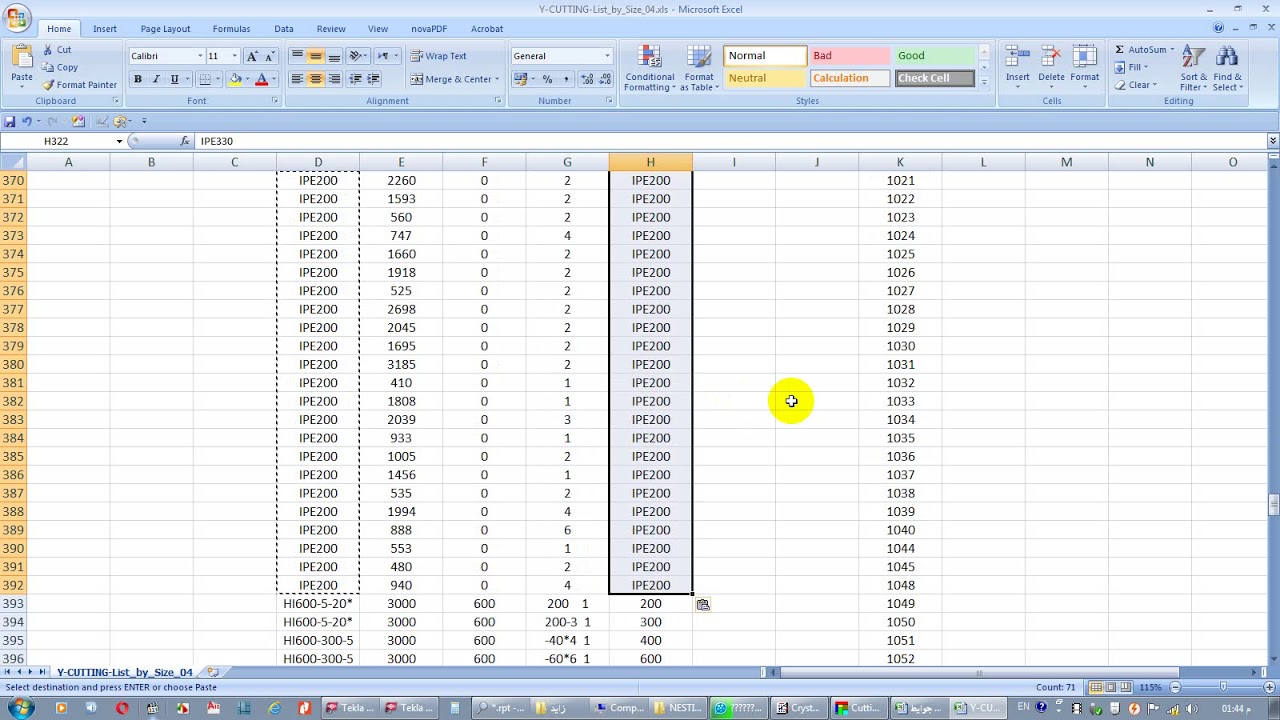The height and width of the screenshot is (720, 1280).
Task: Click the Save icon in Quick Access Toolbar
Action: (x=10, y=121)
